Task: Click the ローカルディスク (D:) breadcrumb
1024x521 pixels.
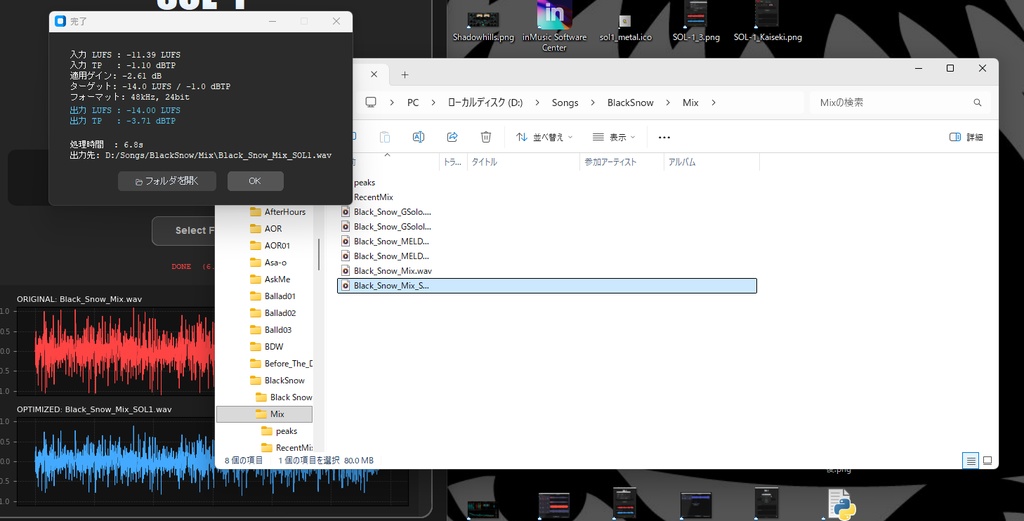Action: [x=485, y=103]
